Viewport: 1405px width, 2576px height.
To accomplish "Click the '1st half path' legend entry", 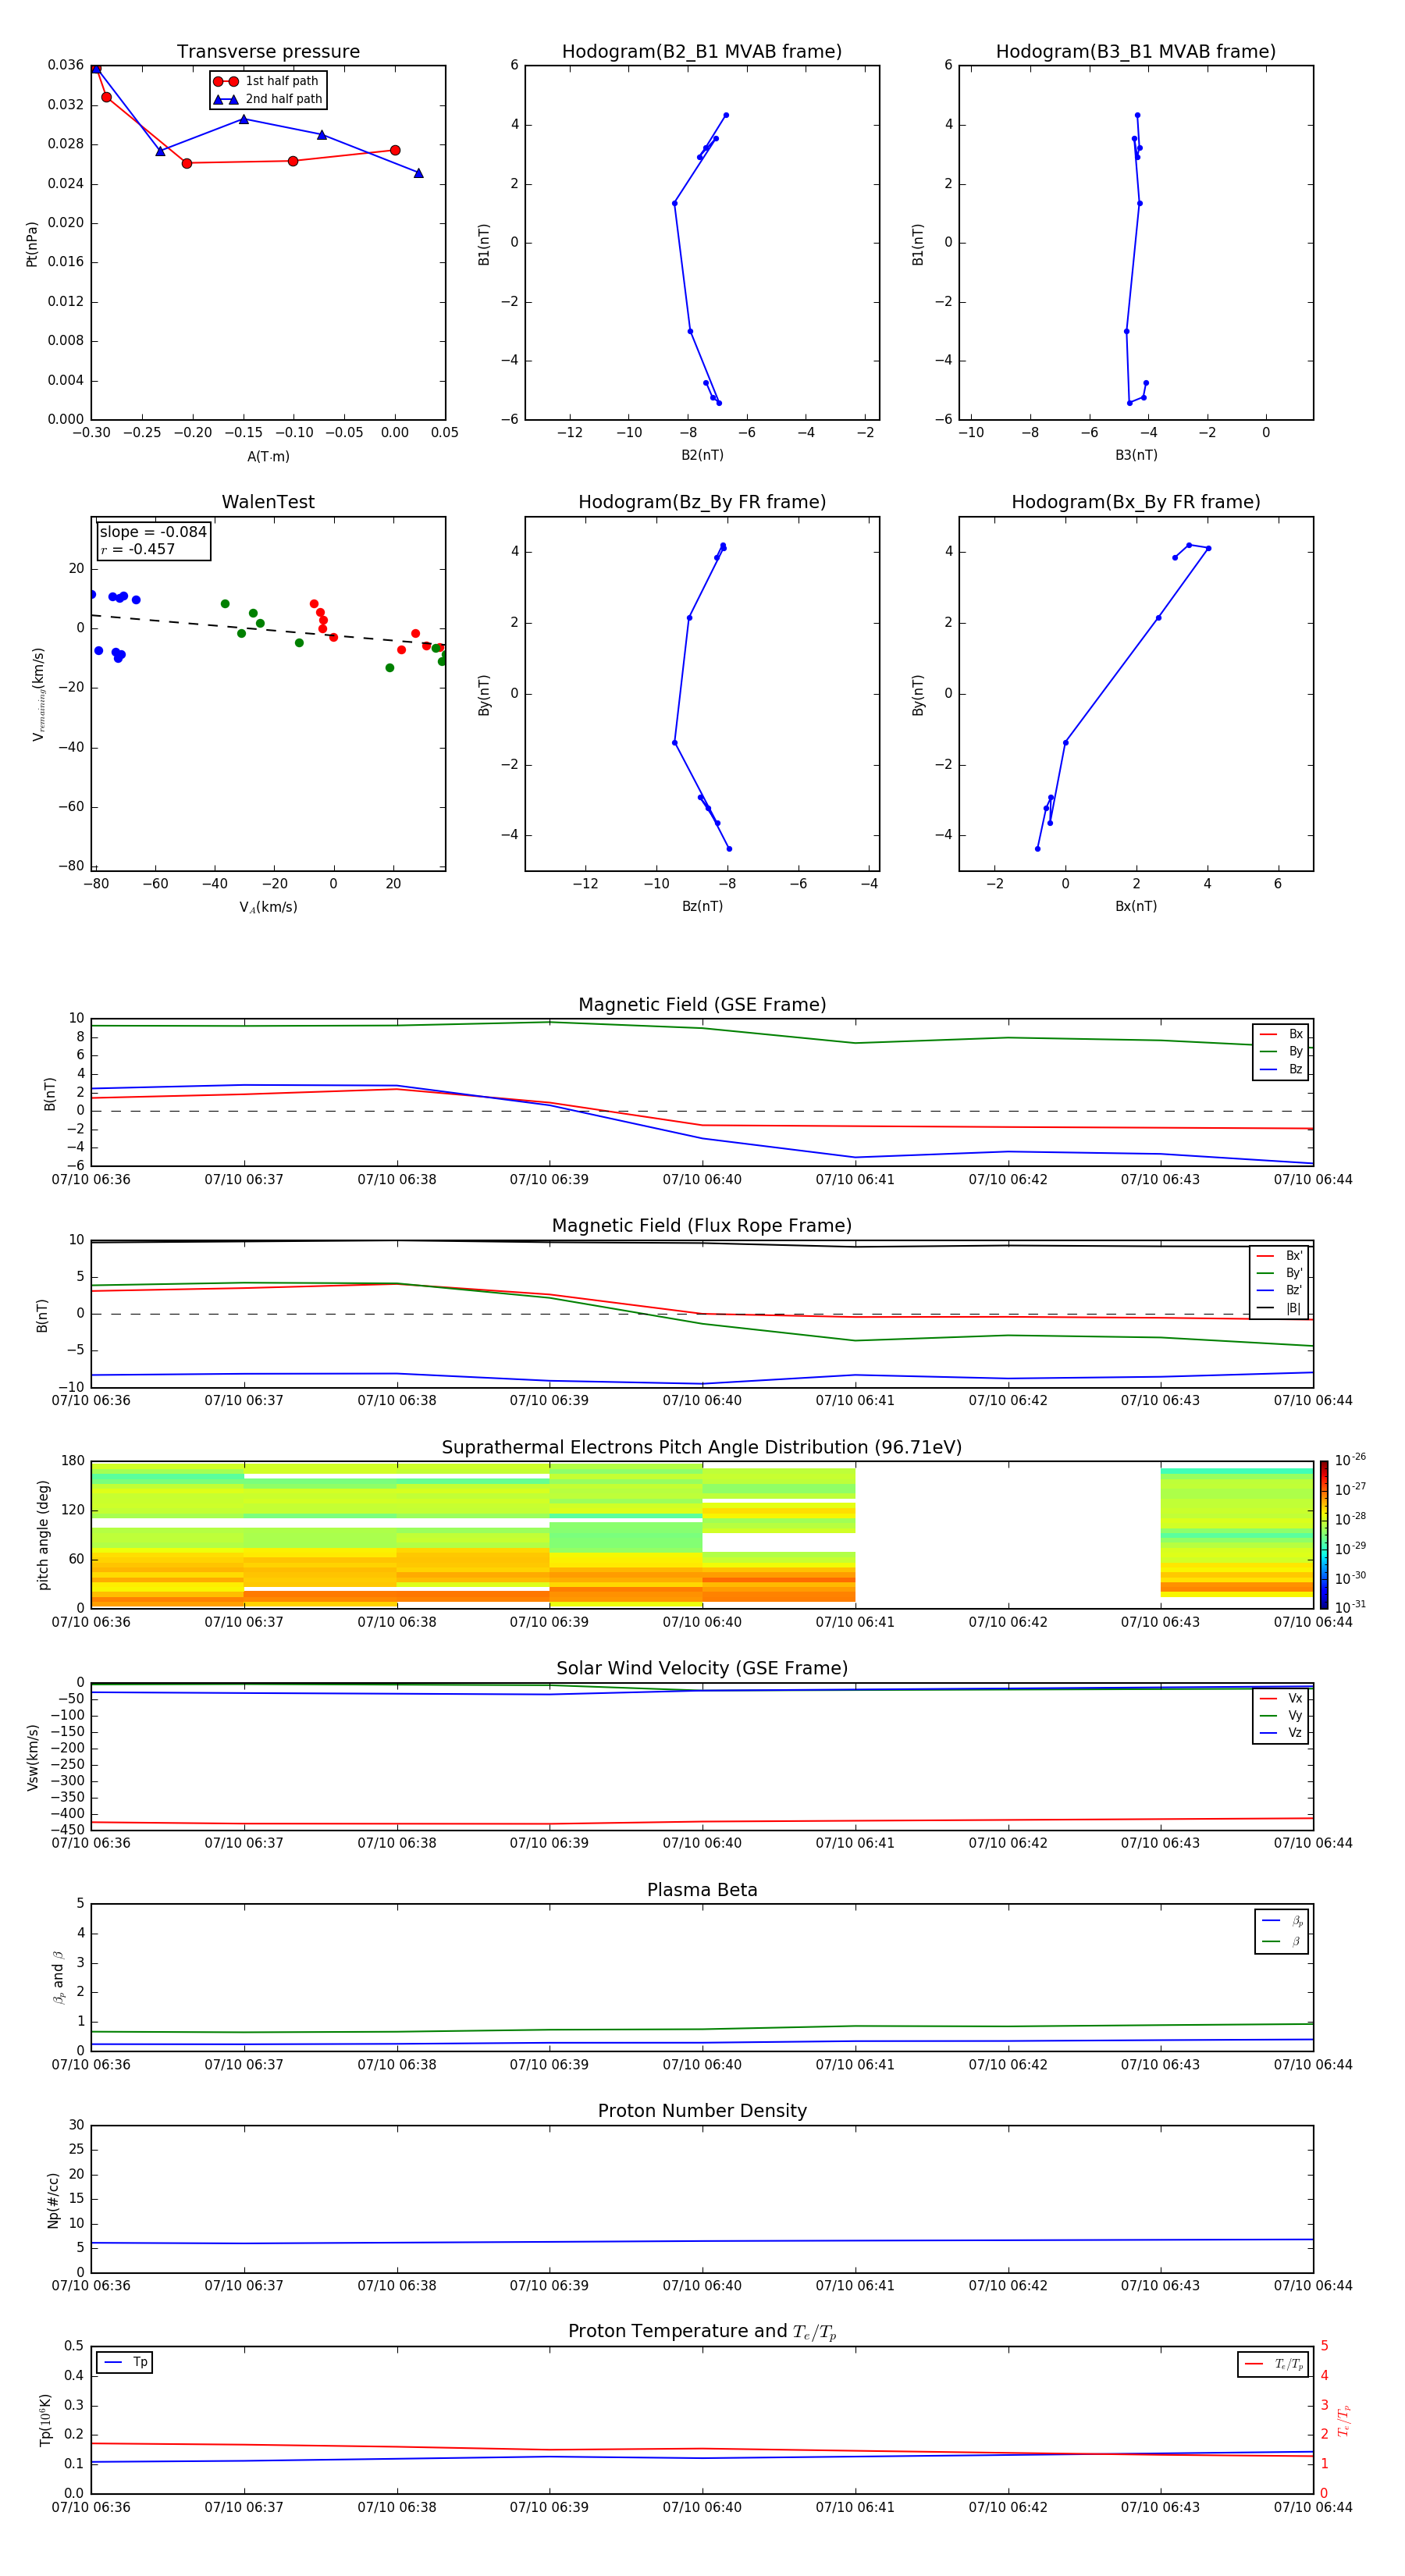I will (266, 81).
